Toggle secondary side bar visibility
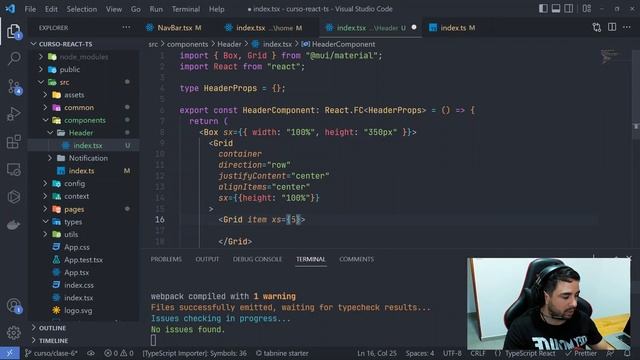 tap(569, 9)
